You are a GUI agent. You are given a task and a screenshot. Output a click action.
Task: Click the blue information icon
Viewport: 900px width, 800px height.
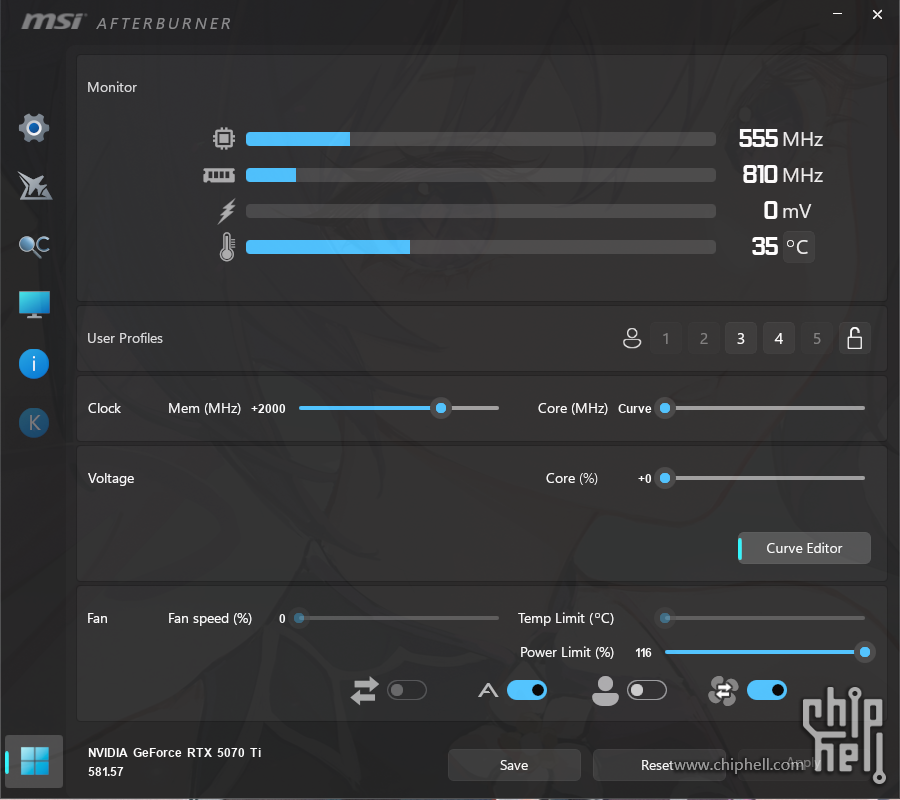(x=34, y=363)
